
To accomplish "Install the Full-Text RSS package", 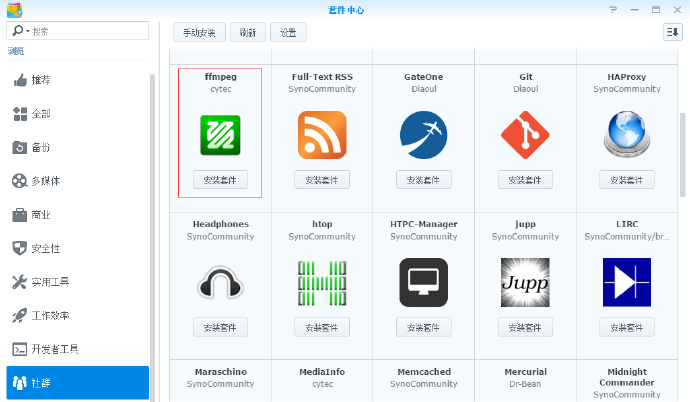I will [322, 179].
